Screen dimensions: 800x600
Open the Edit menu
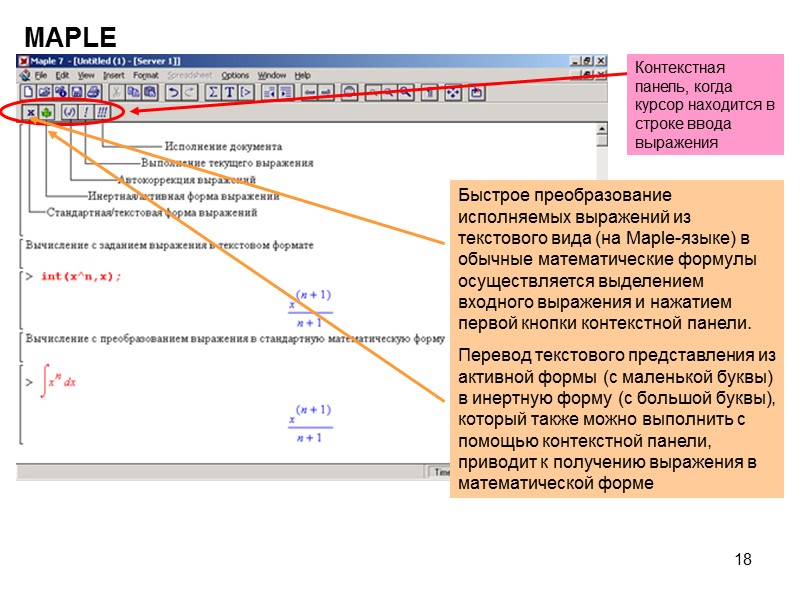click(x=62, y=76)
